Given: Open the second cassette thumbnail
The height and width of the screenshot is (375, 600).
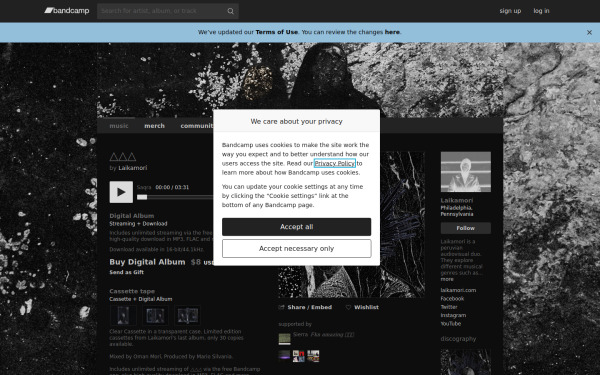Looking at the screenshot, I should tap(155, 316).
